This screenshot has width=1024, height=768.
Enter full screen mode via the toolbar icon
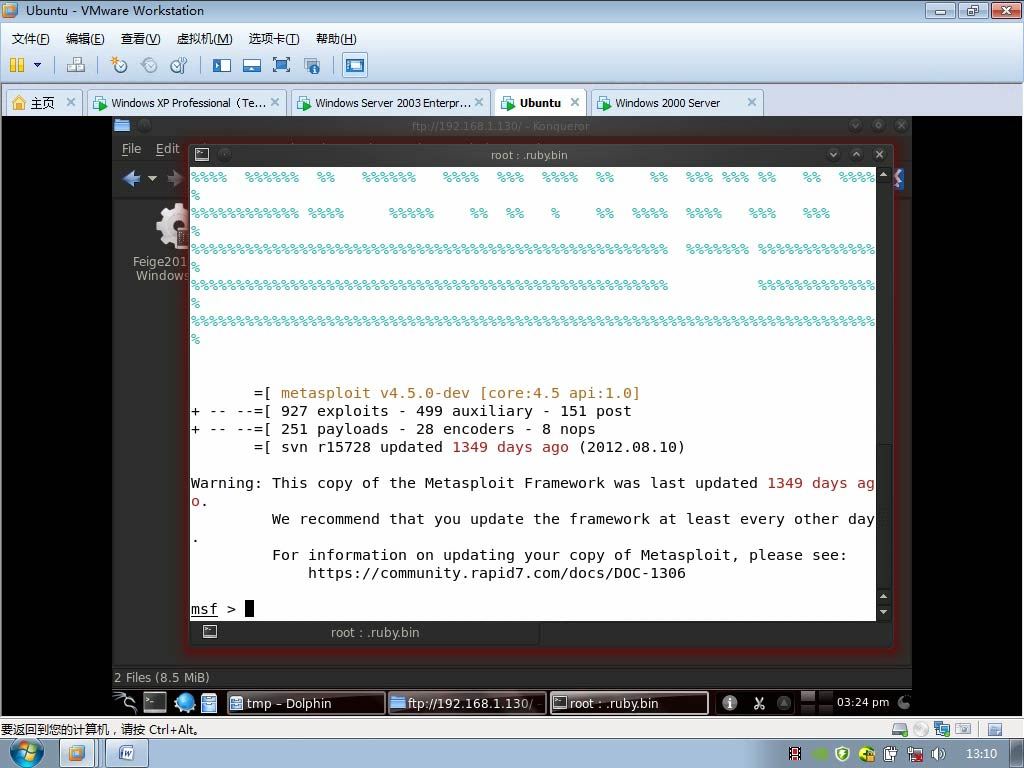[281, 65]
